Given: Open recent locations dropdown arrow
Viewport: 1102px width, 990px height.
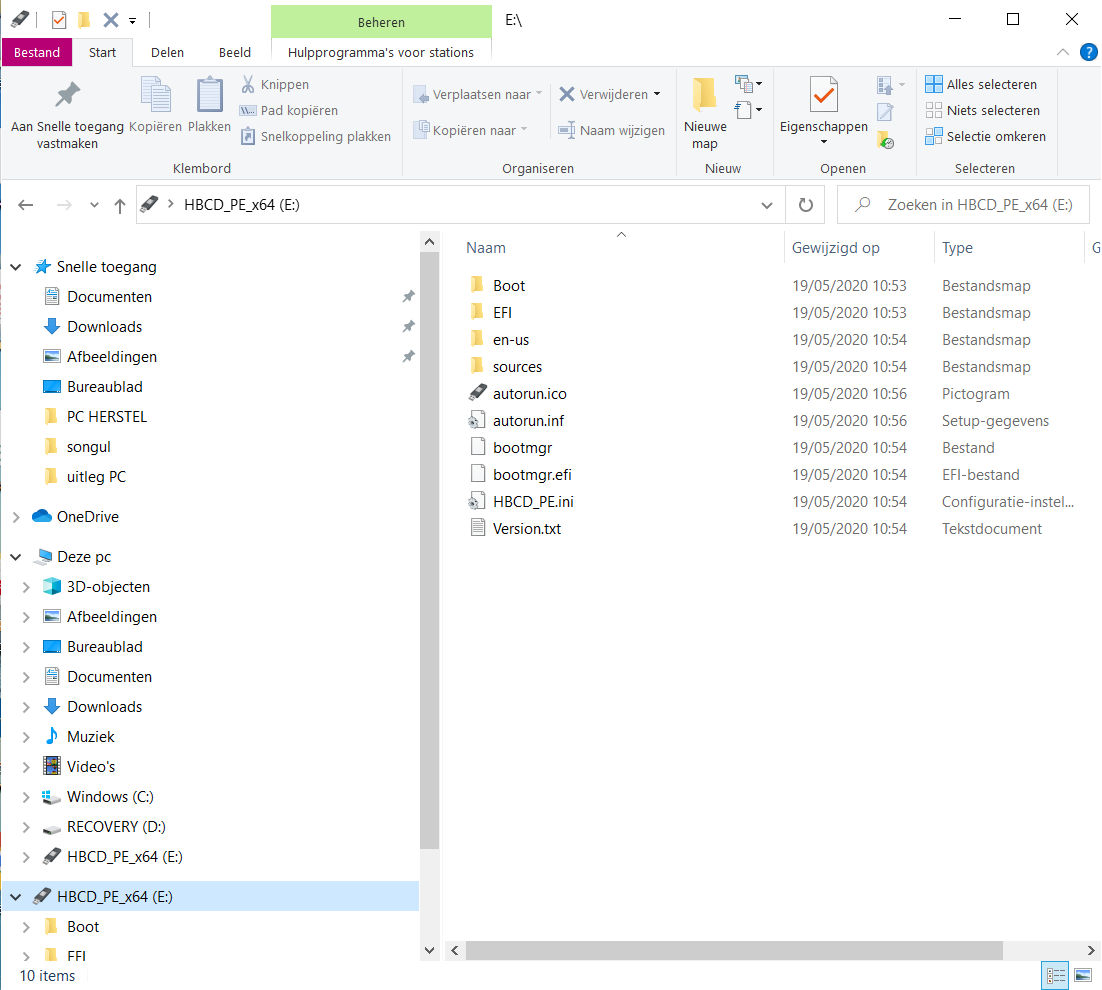Looking at the screenshot, I should (94, 205).
